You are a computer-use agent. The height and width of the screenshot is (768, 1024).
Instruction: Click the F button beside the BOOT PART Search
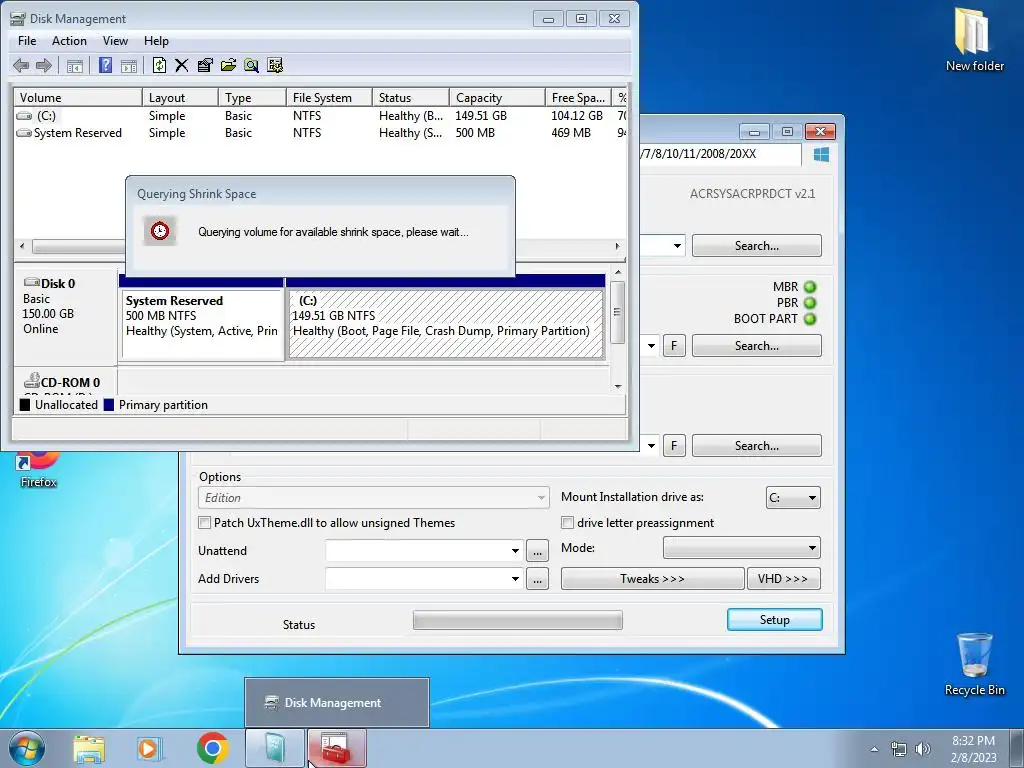674,345
